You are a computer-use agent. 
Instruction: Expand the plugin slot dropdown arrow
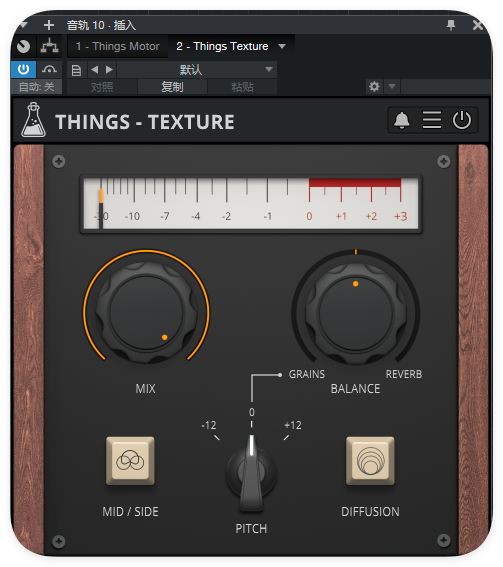pyautogui.click(x=282, y=46)
